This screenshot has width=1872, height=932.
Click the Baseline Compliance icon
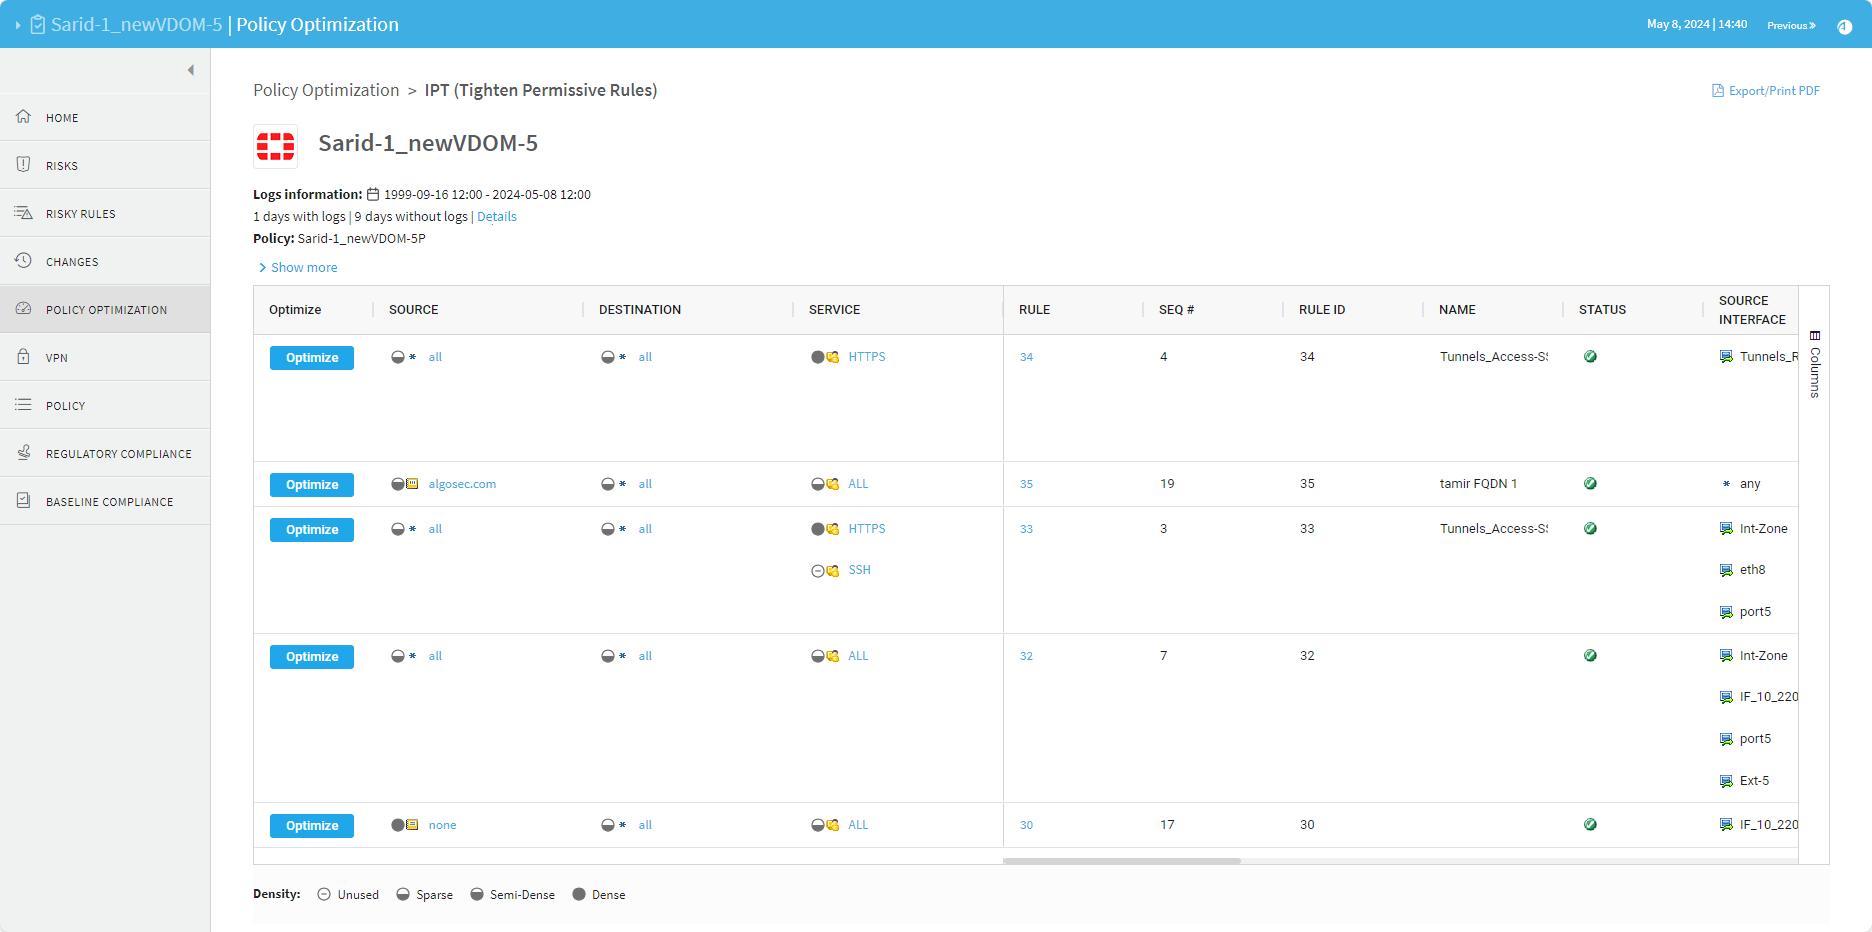pos(23,501)
